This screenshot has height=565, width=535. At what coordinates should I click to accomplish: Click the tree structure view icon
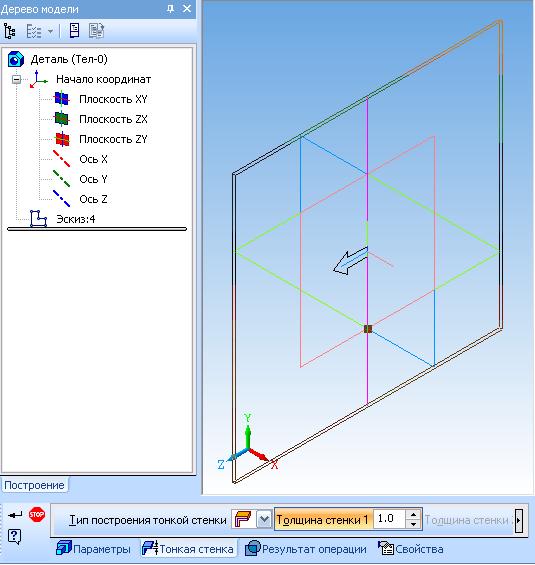point(9,31)
